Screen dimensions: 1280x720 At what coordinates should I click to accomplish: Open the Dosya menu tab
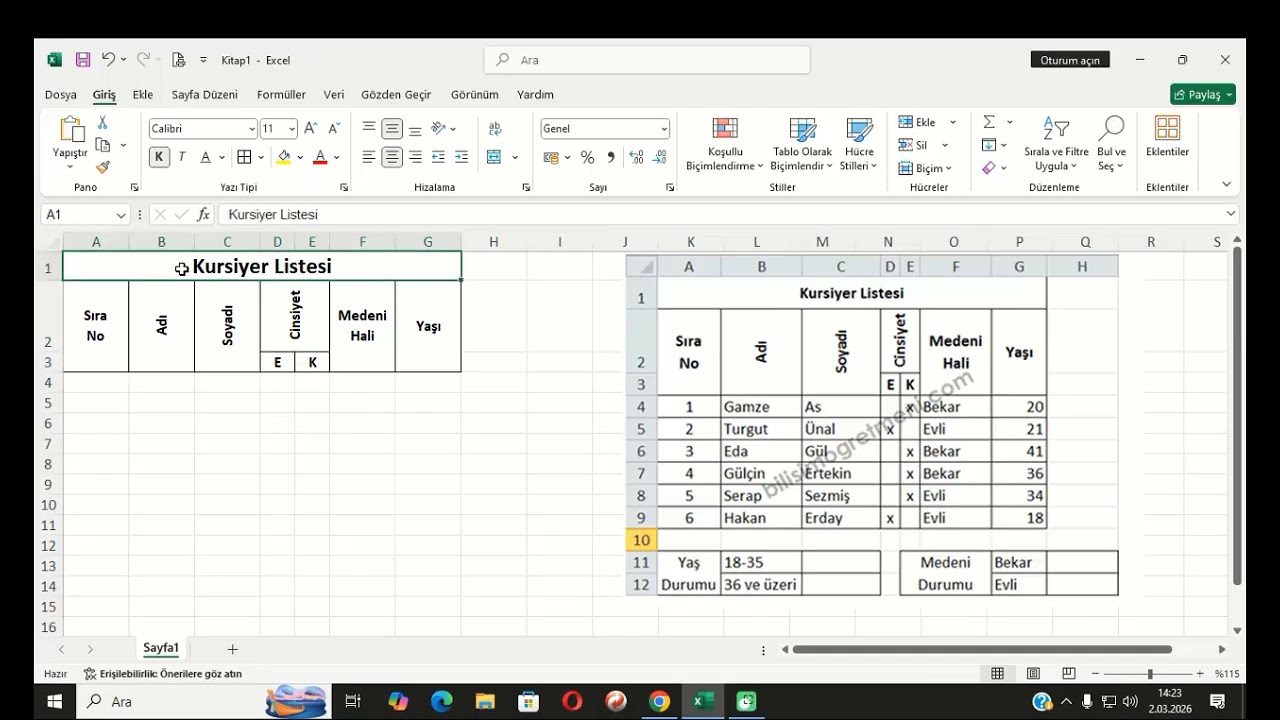61,95
